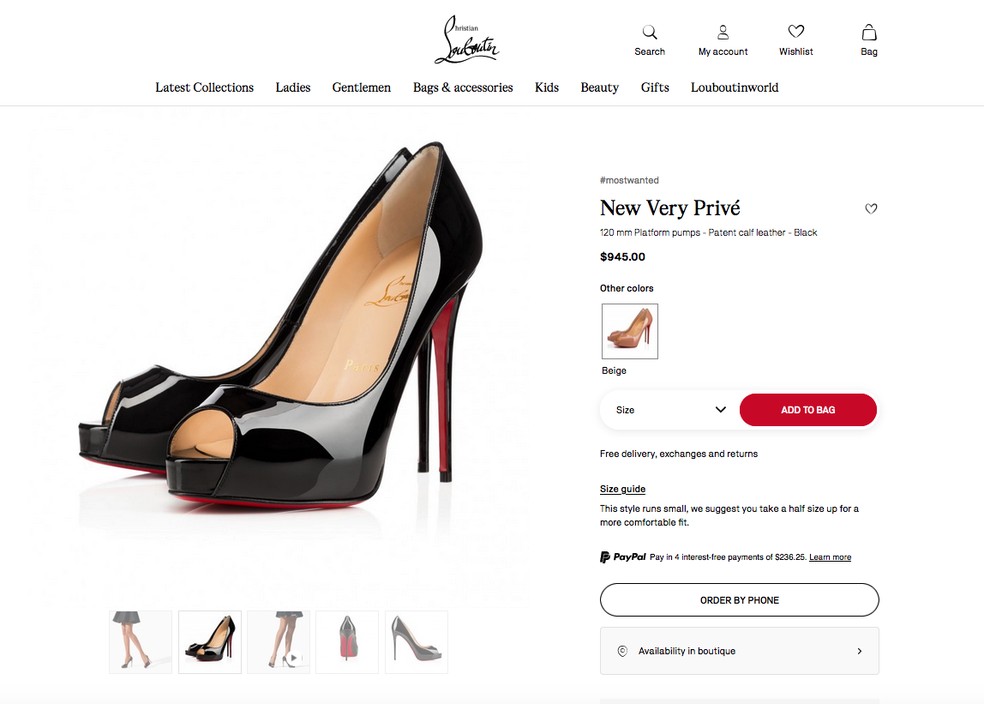Viewport: 984px width, 704px height.
Task: Add New Very Privé to wishlist heart
Action: click(x=871, y=208)
